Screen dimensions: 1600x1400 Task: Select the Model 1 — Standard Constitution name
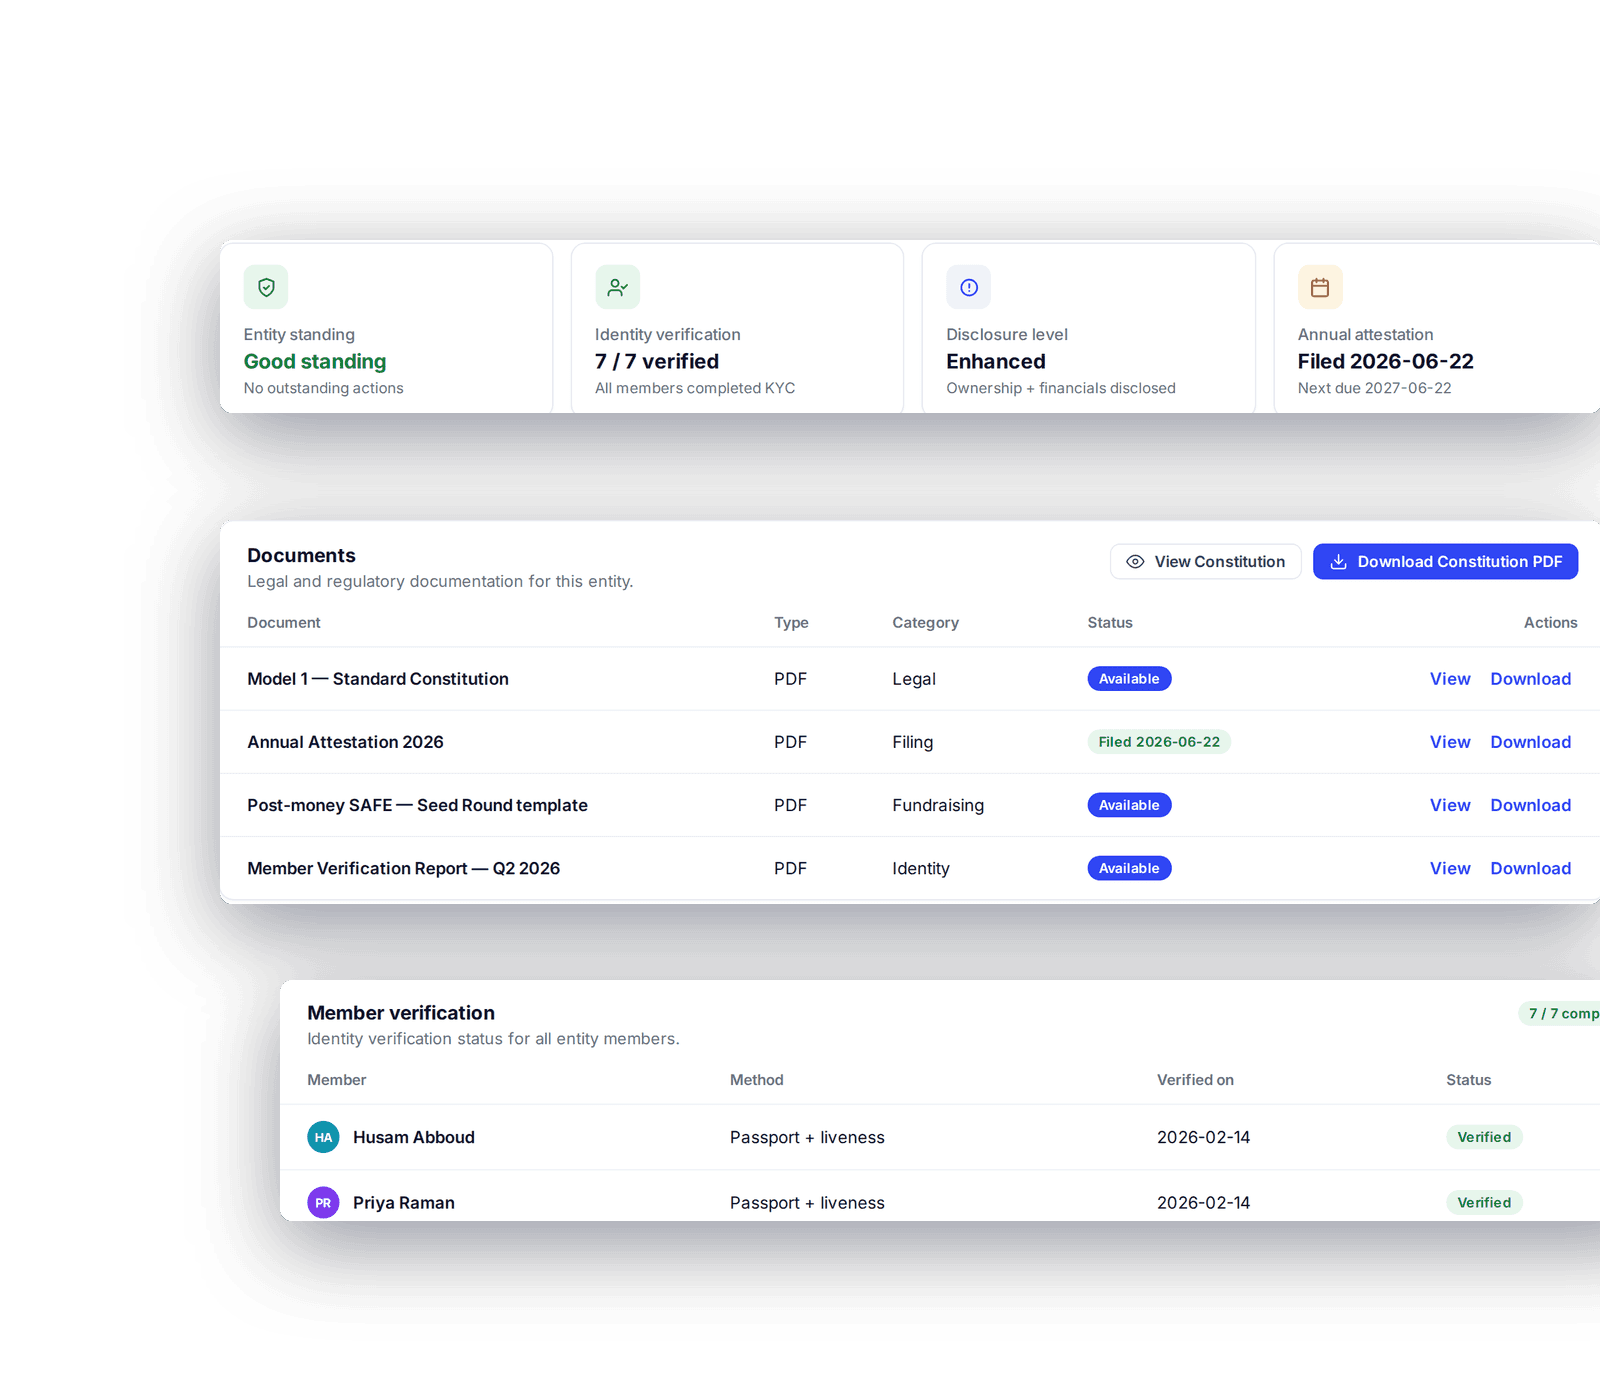[378, 679]
